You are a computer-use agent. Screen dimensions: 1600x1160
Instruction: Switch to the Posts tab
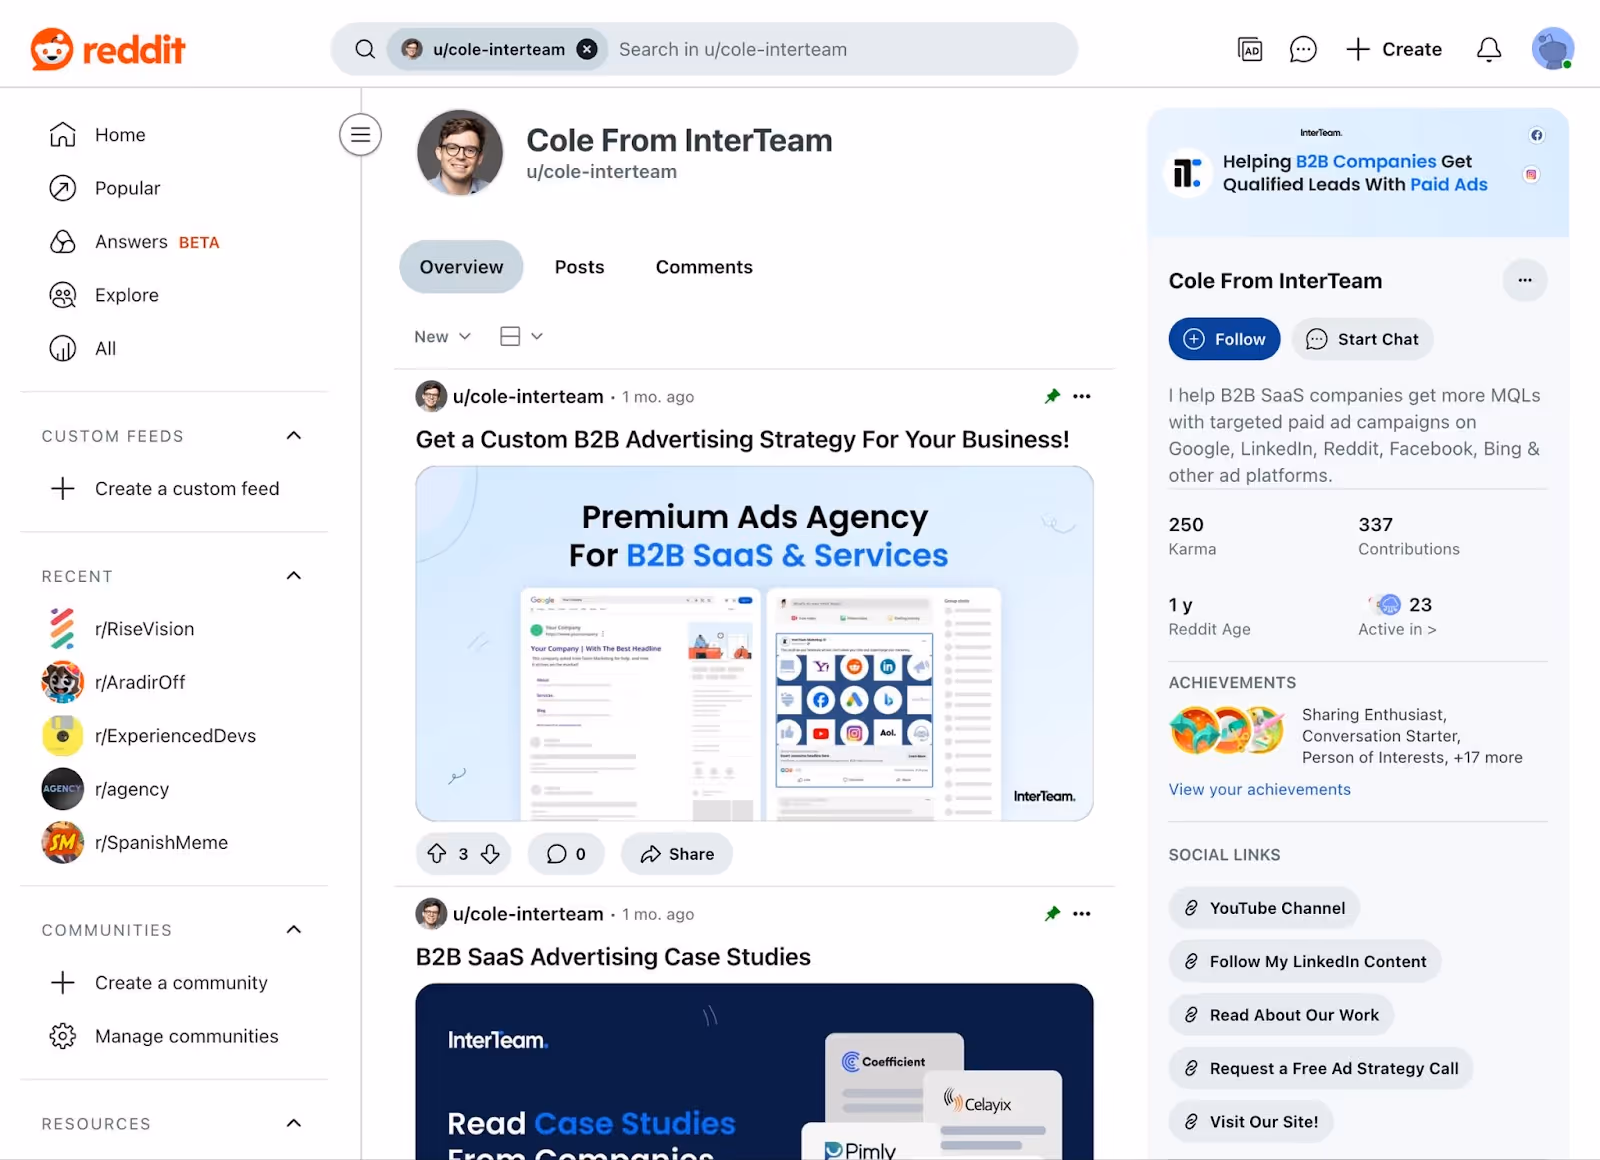579,266
